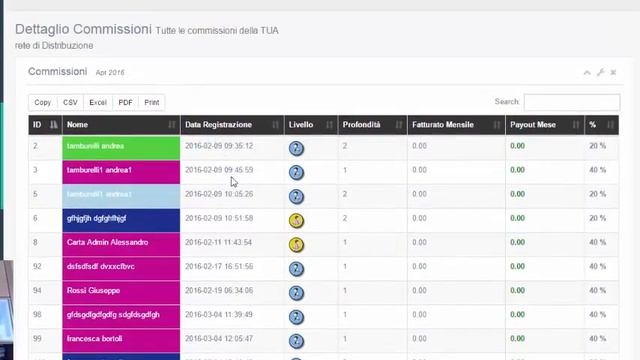Close the Commissioni panel X icon
The height and width of the screenshot is (360, 640).
[x=613, y=73]
